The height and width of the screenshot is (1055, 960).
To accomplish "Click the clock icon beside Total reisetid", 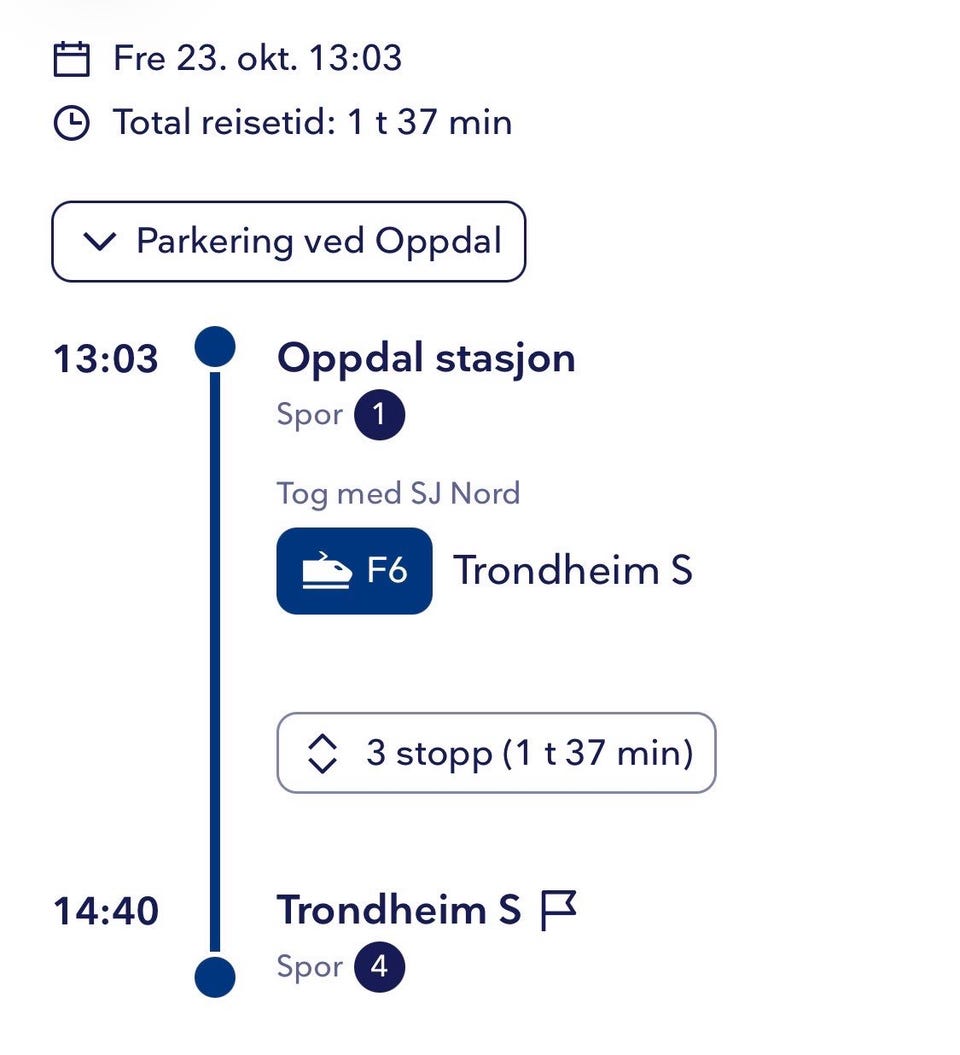I will pos(71,123).
